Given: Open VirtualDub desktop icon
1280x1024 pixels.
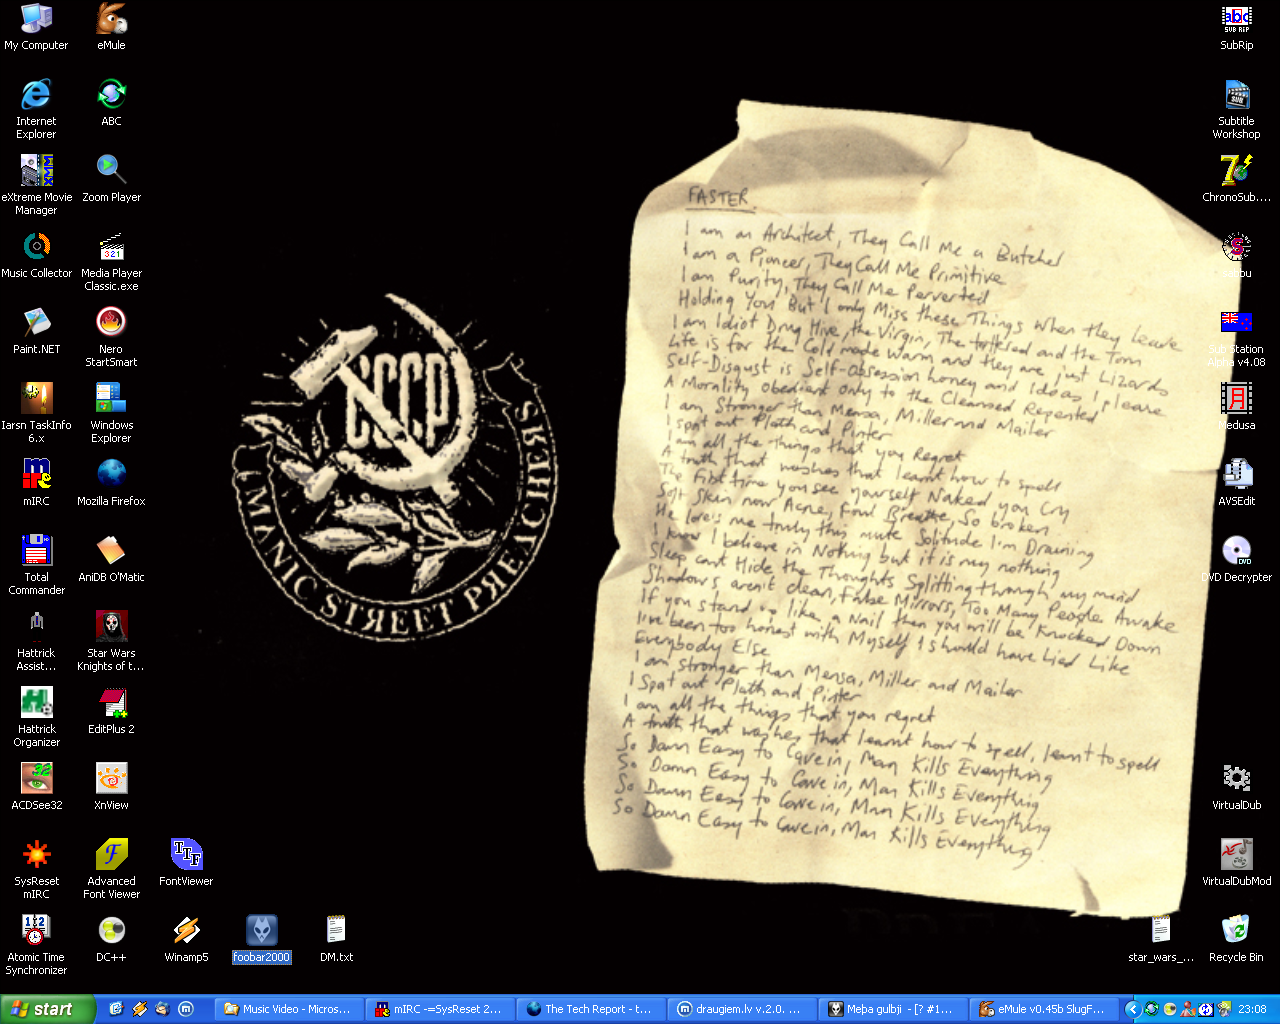Looking at the screenshot, I should 1236,787.
